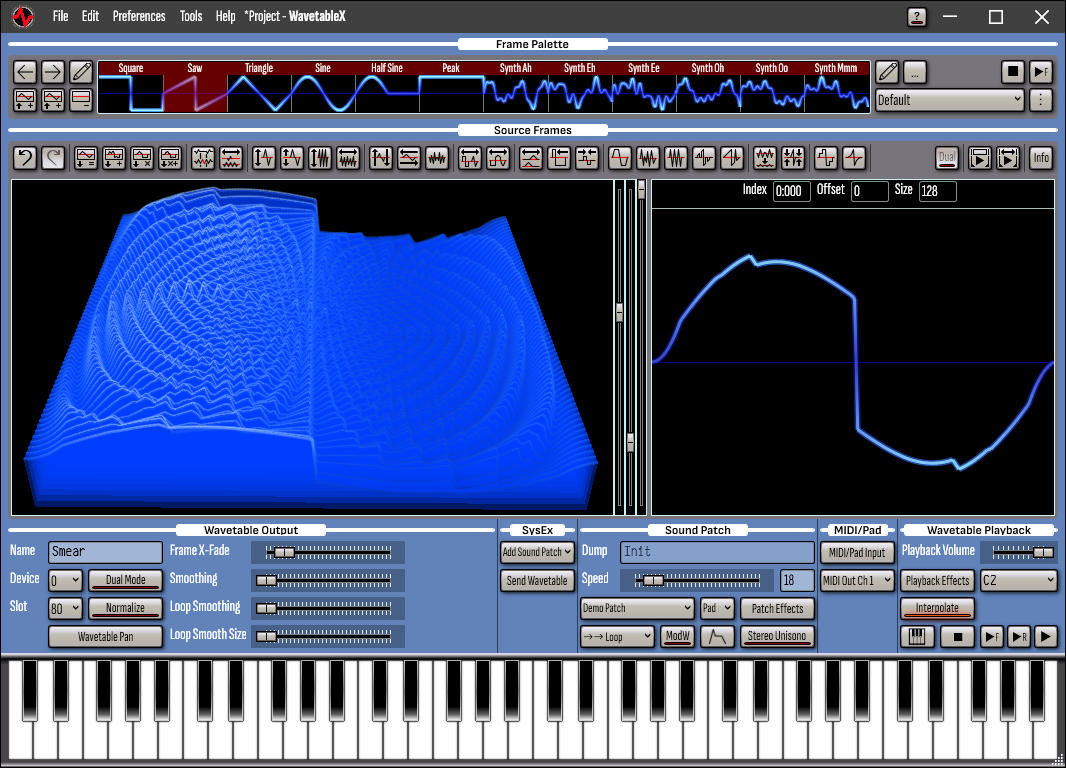Open the Loop mode dropdown

tap(618, 637)
